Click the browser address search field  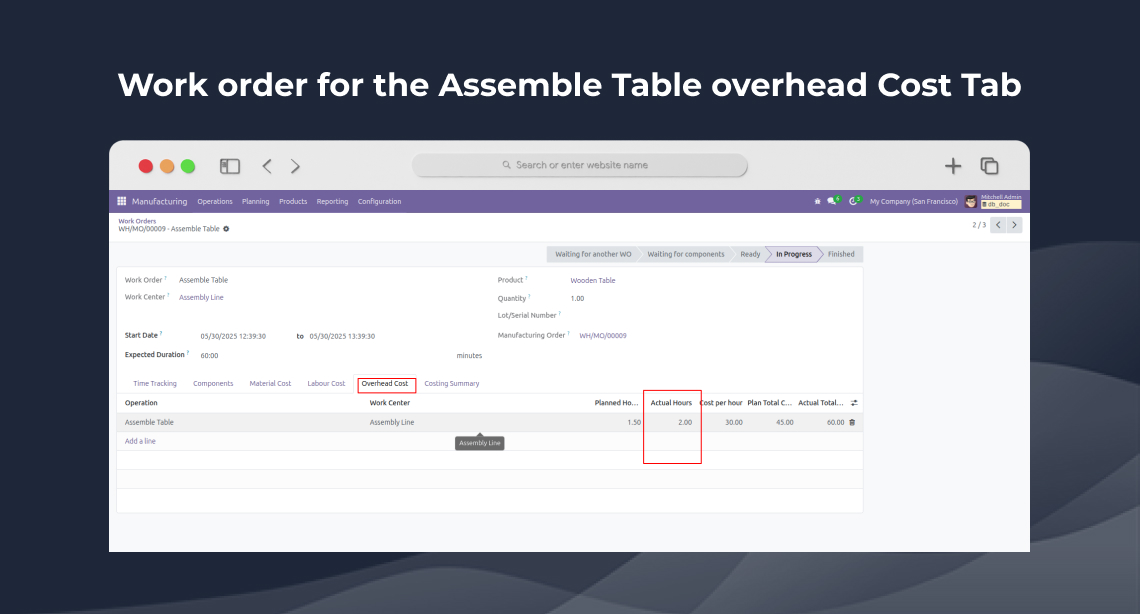[579, 165]
